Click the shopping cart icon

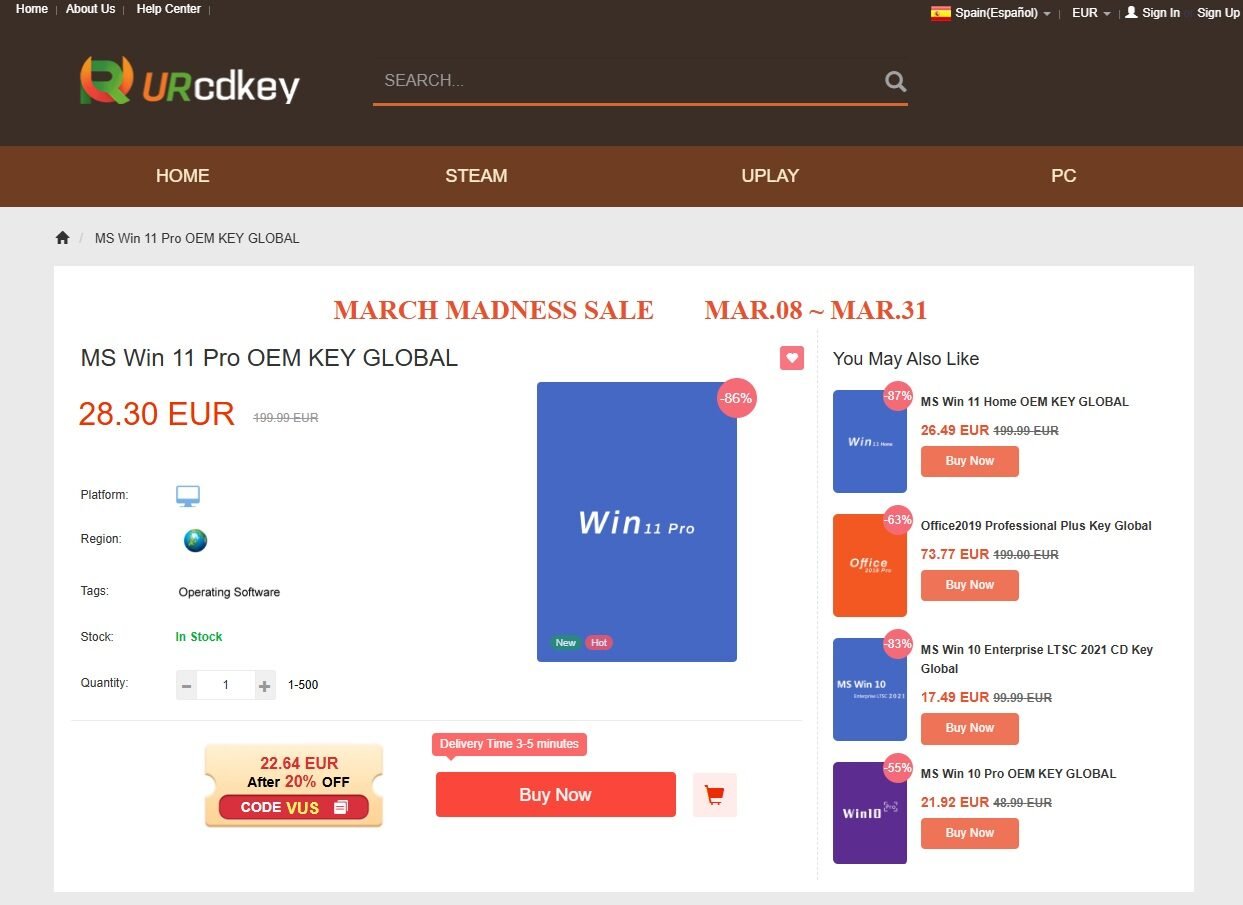tap(714, 795)
